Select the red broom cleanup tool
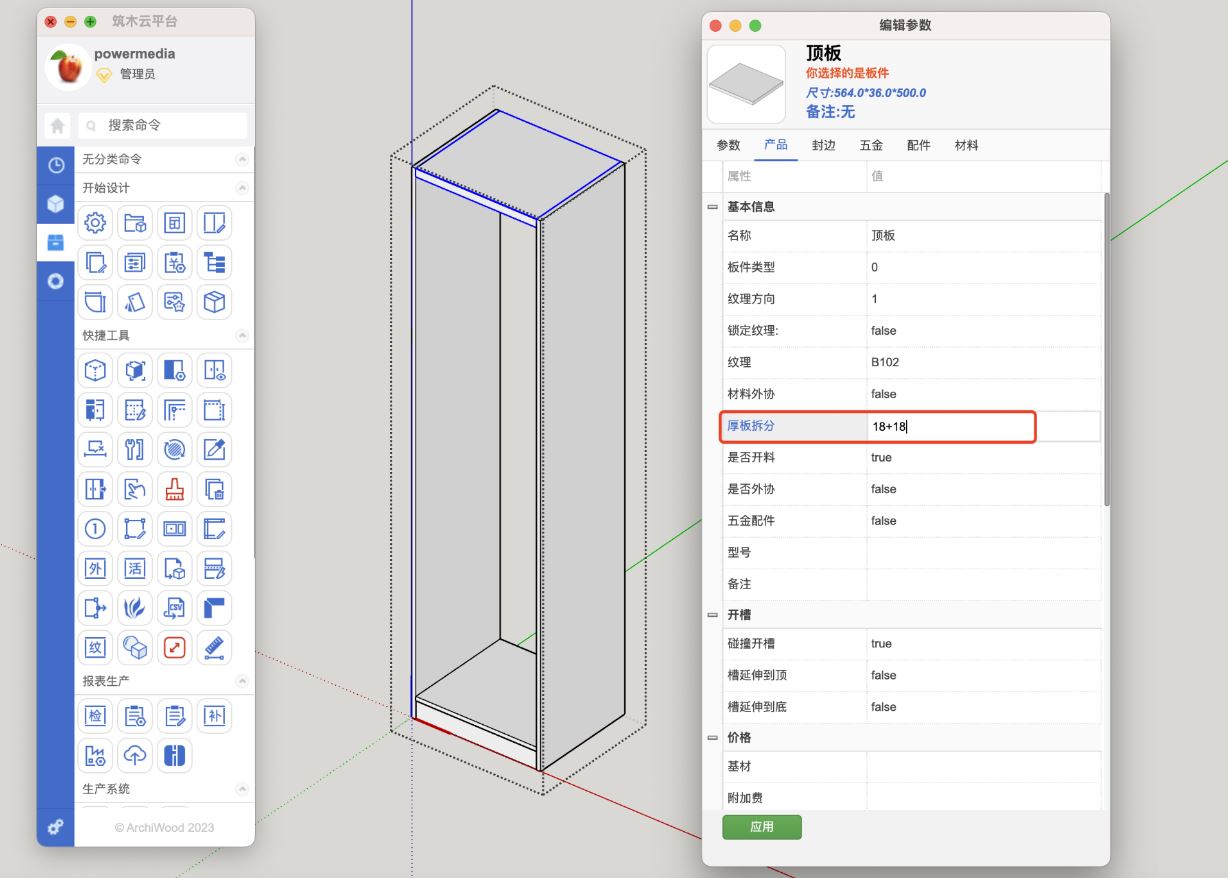The height and width of the screenshot is (878, 1228). 175,489
